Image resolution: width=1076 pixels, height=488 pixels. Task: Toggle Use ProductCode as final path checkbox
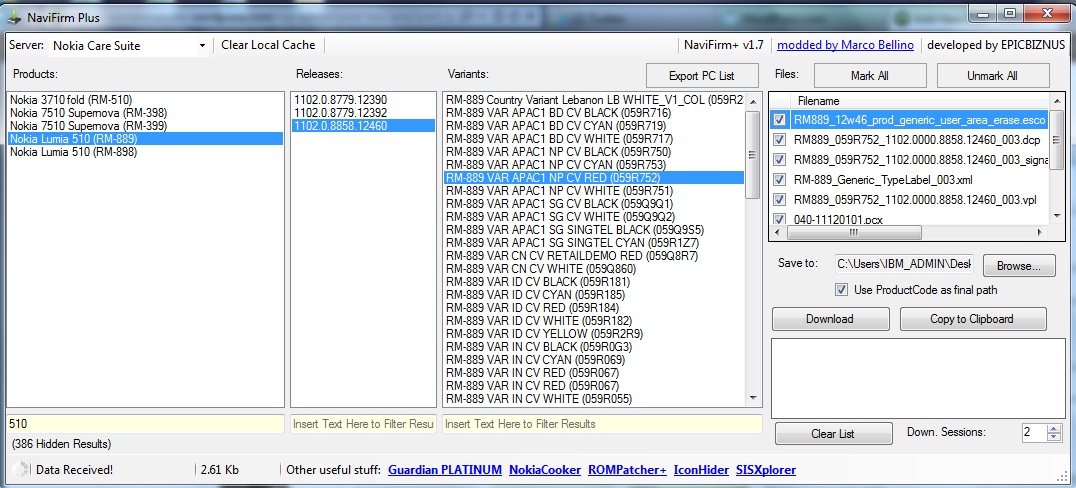click(841, 290)
